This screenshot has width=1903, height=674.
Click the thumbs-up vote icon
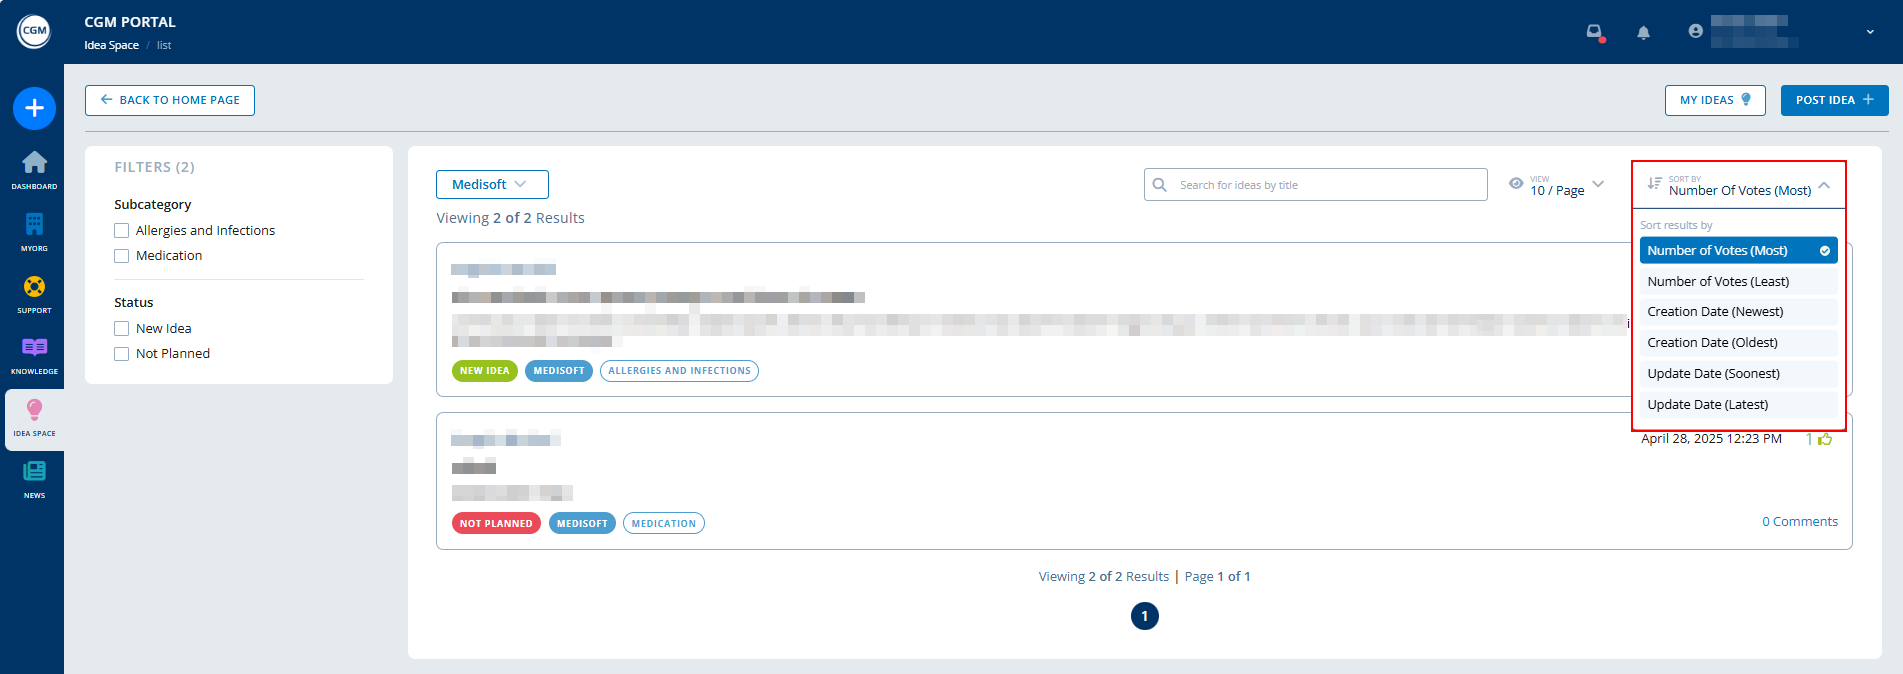click(1825, 439)
